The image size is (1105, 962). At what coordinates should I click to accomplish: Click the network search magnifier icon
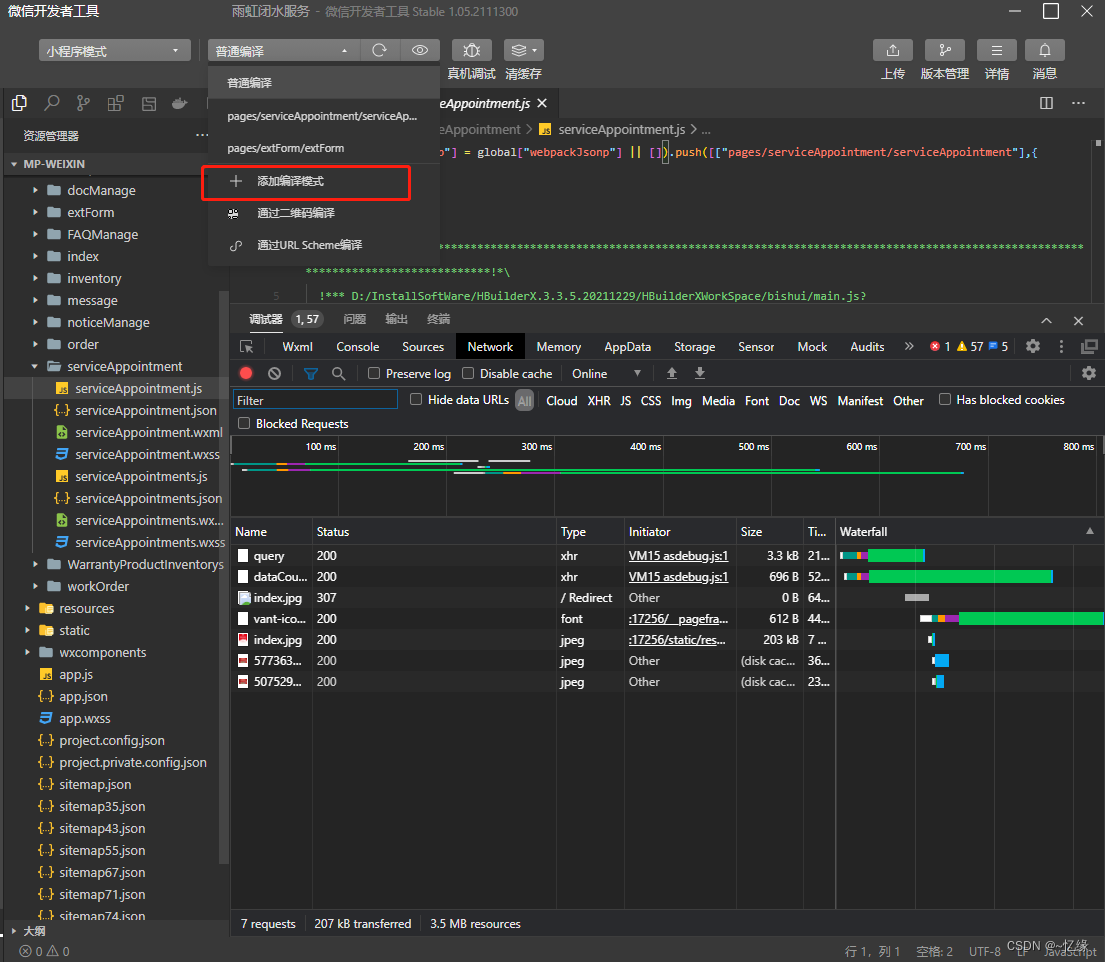pyautogui.click(x=339, y=374)
